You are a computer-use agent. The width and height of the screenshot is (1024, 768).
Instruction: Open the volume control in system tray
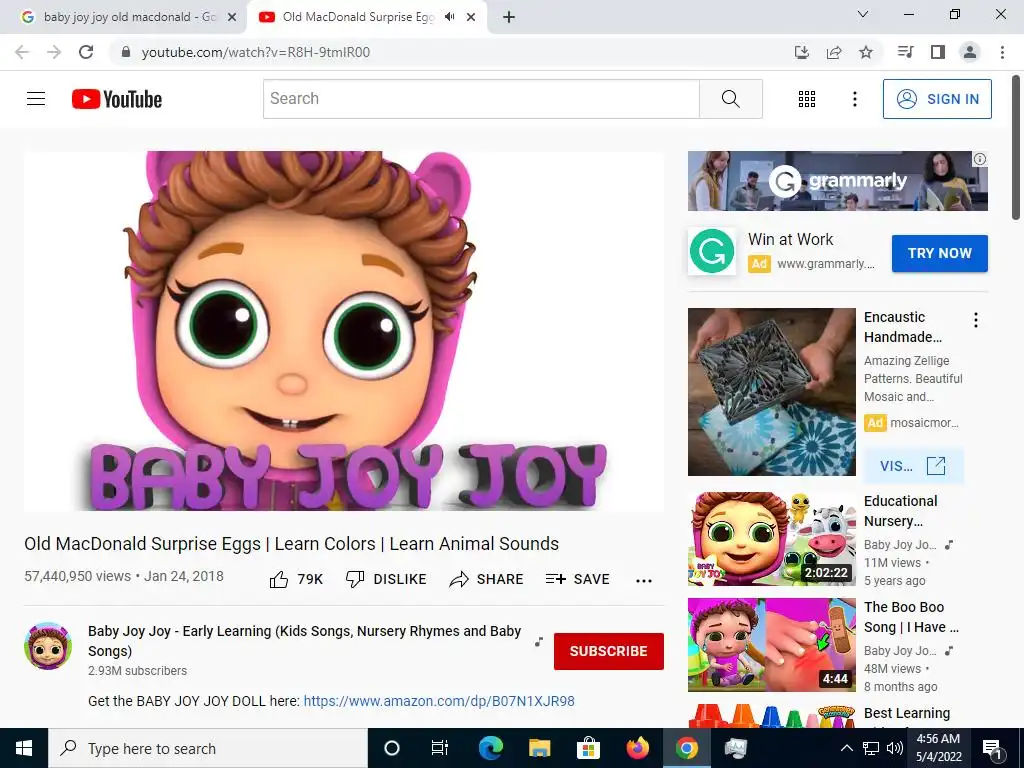point(895,748)
